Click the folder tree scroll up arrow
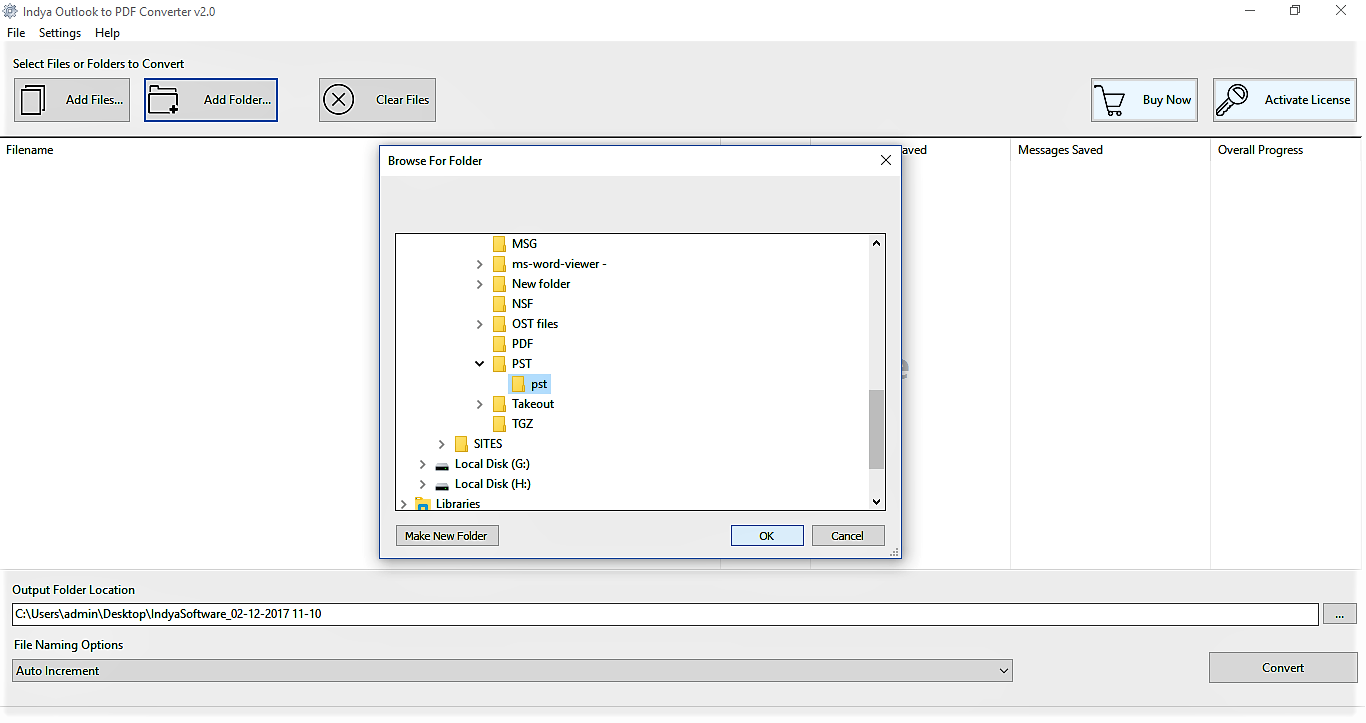Viewport: 1366px width, 723px height. [x=877, y=243]
